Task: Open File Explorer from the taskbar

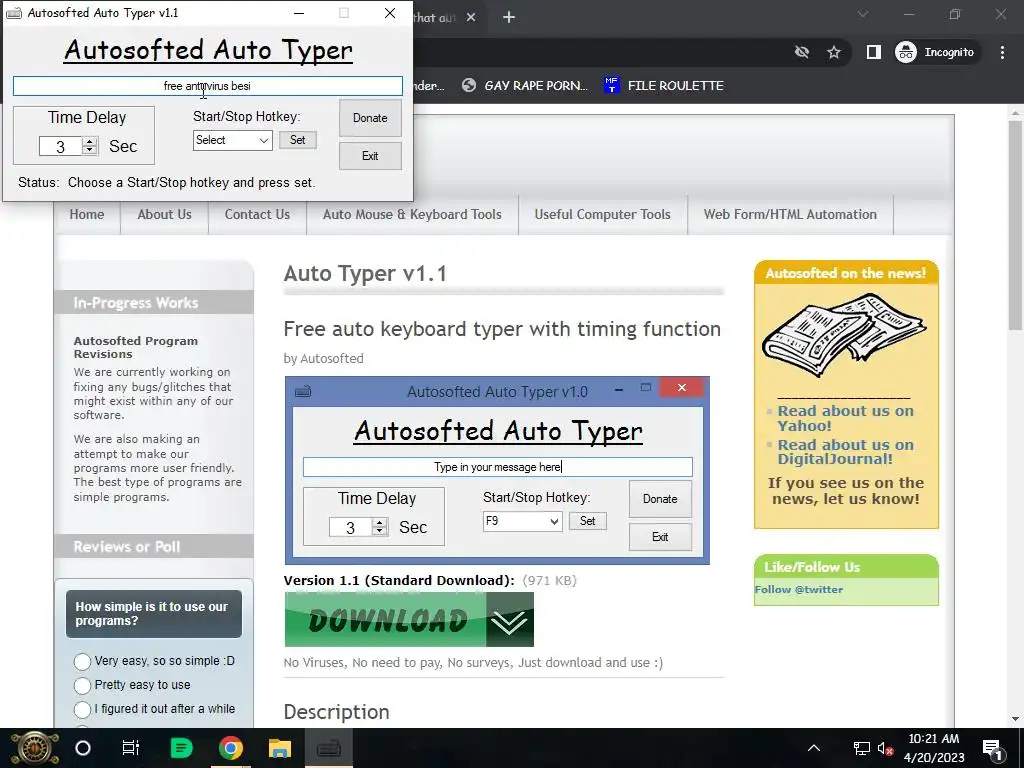Action: click(280, 748)
